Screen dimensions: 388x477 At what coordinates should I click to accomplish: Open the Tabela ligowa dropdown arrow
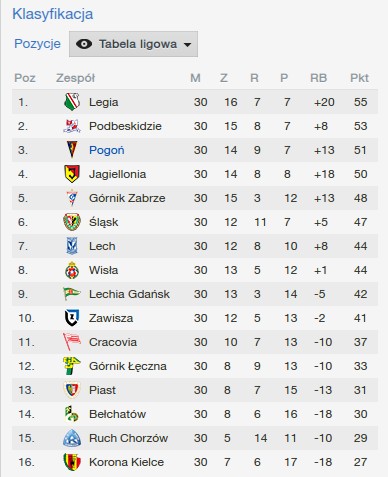click(188, 45)
